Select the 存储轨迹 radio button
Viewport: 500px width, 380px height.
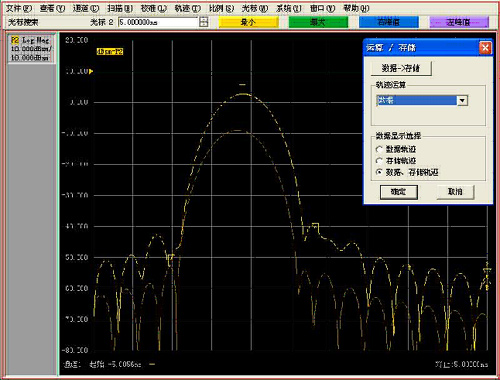pos(379,161)
